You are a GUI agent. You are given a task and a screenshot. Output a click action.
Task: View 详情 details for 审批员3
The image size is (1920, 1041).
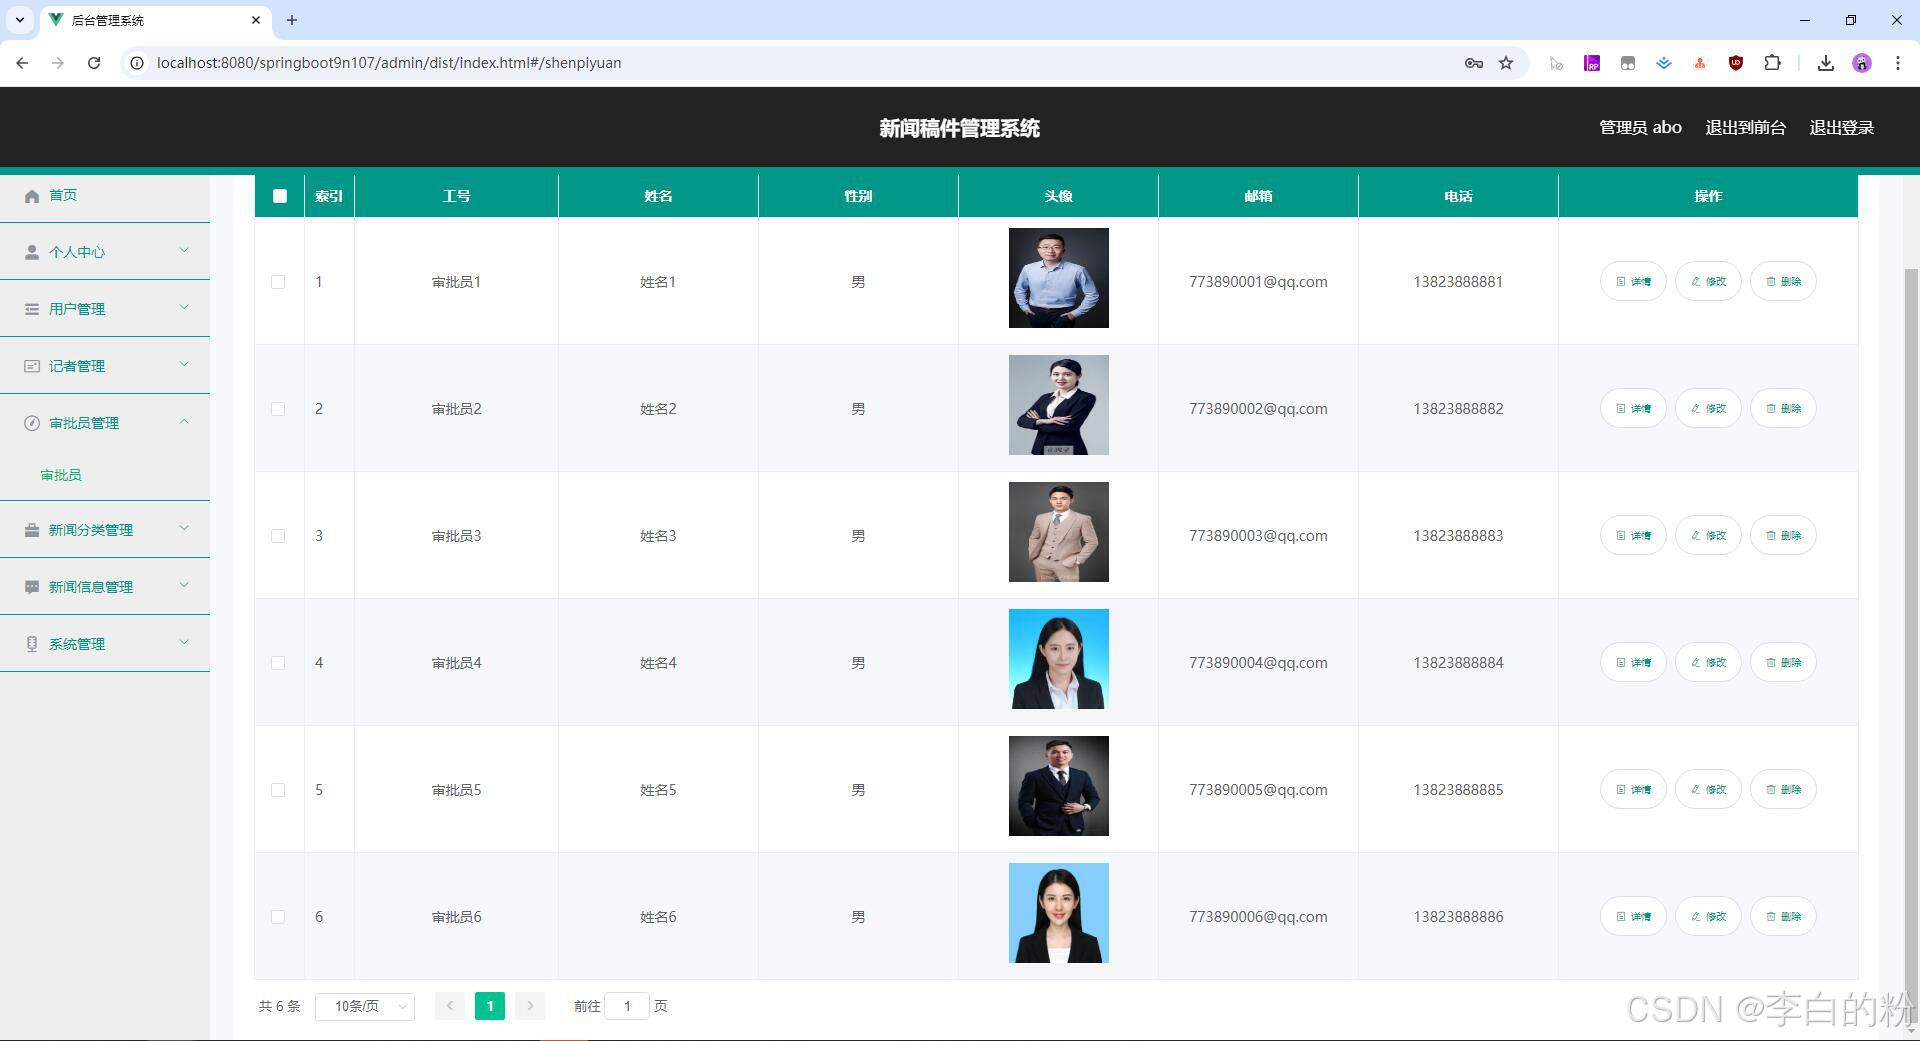click(x=1633, y=535)
